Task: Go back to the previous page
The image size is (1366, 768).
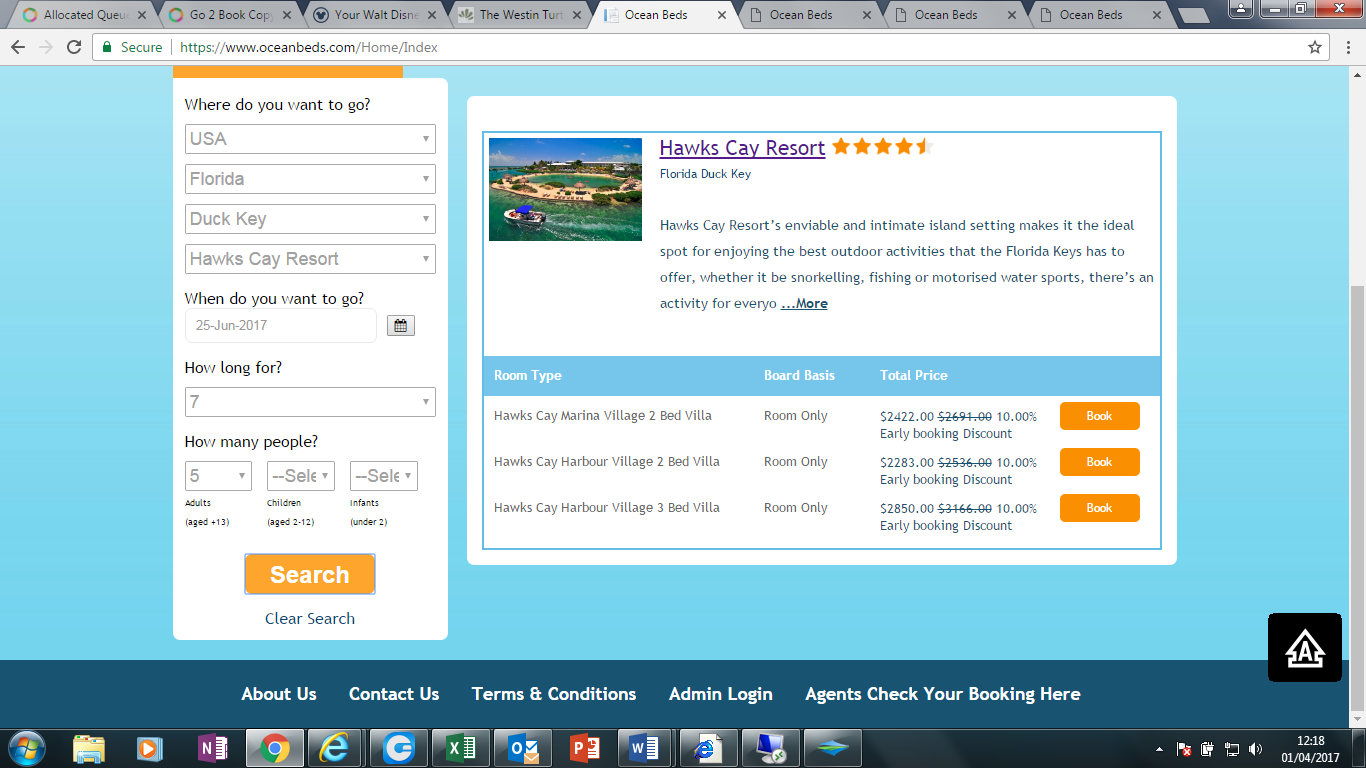Action: pyautogui.click(x=18, y=47)
